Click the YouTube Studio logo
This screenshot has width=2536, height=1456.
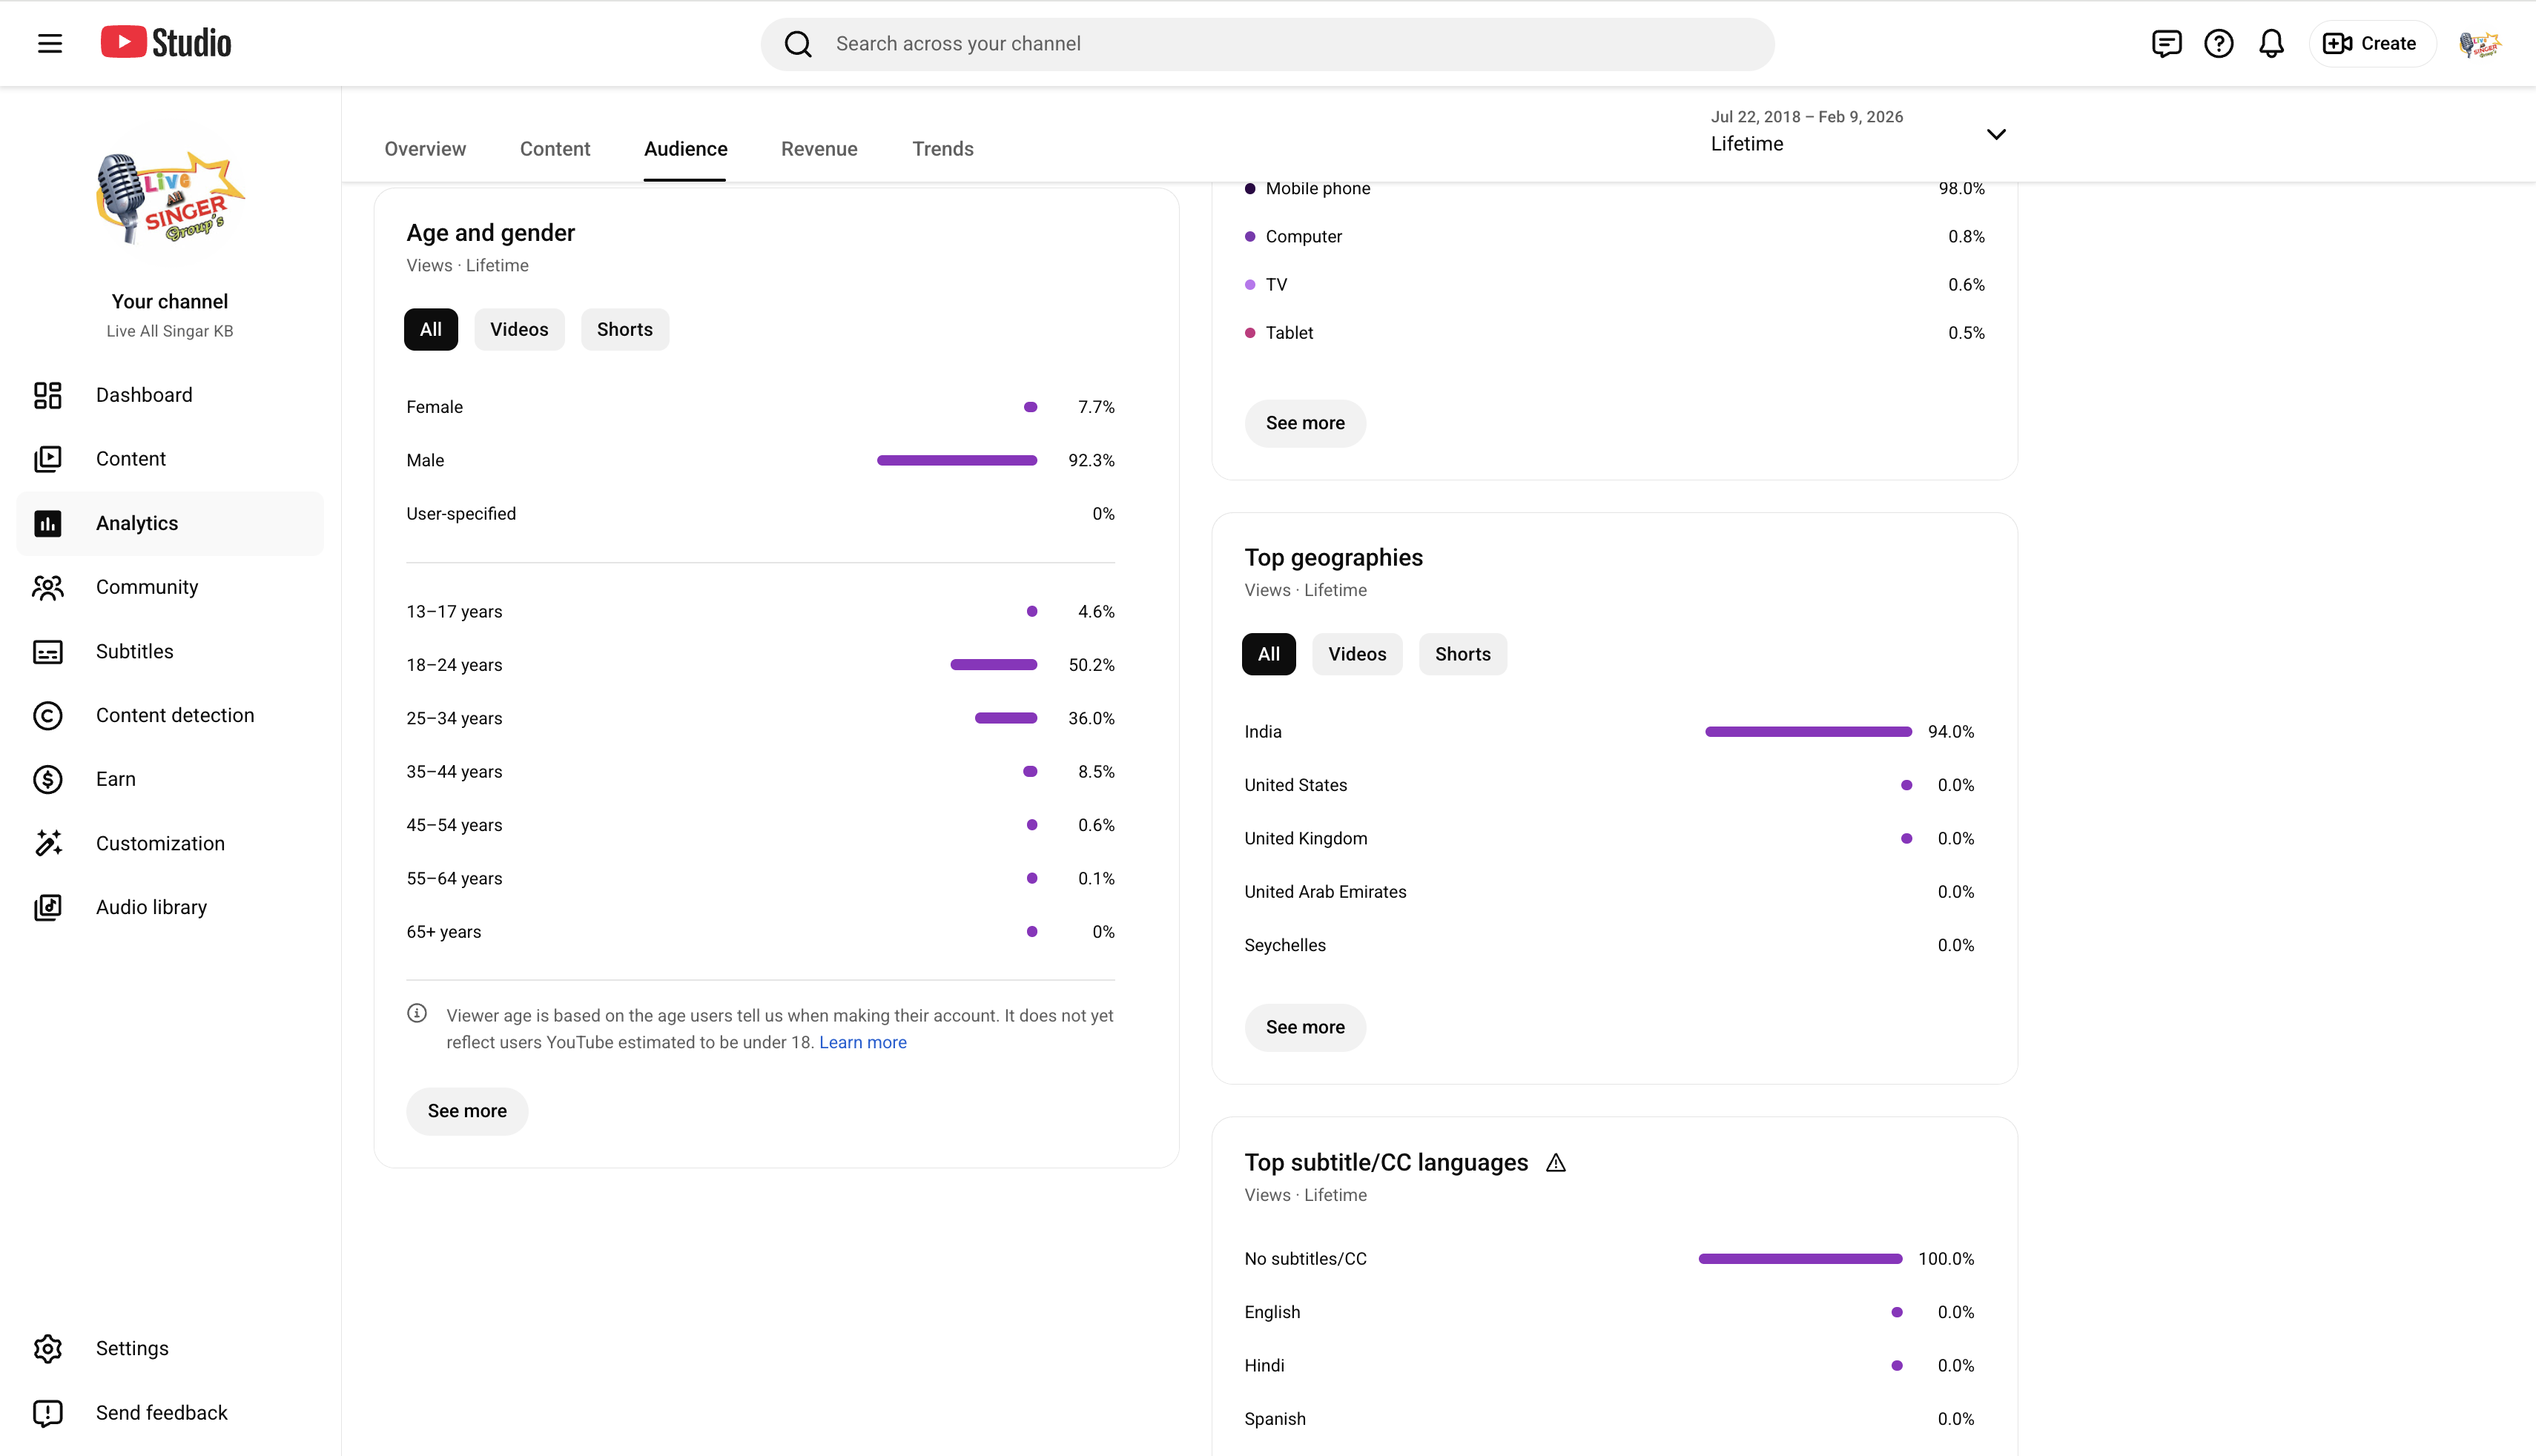[x=166, y=43]
